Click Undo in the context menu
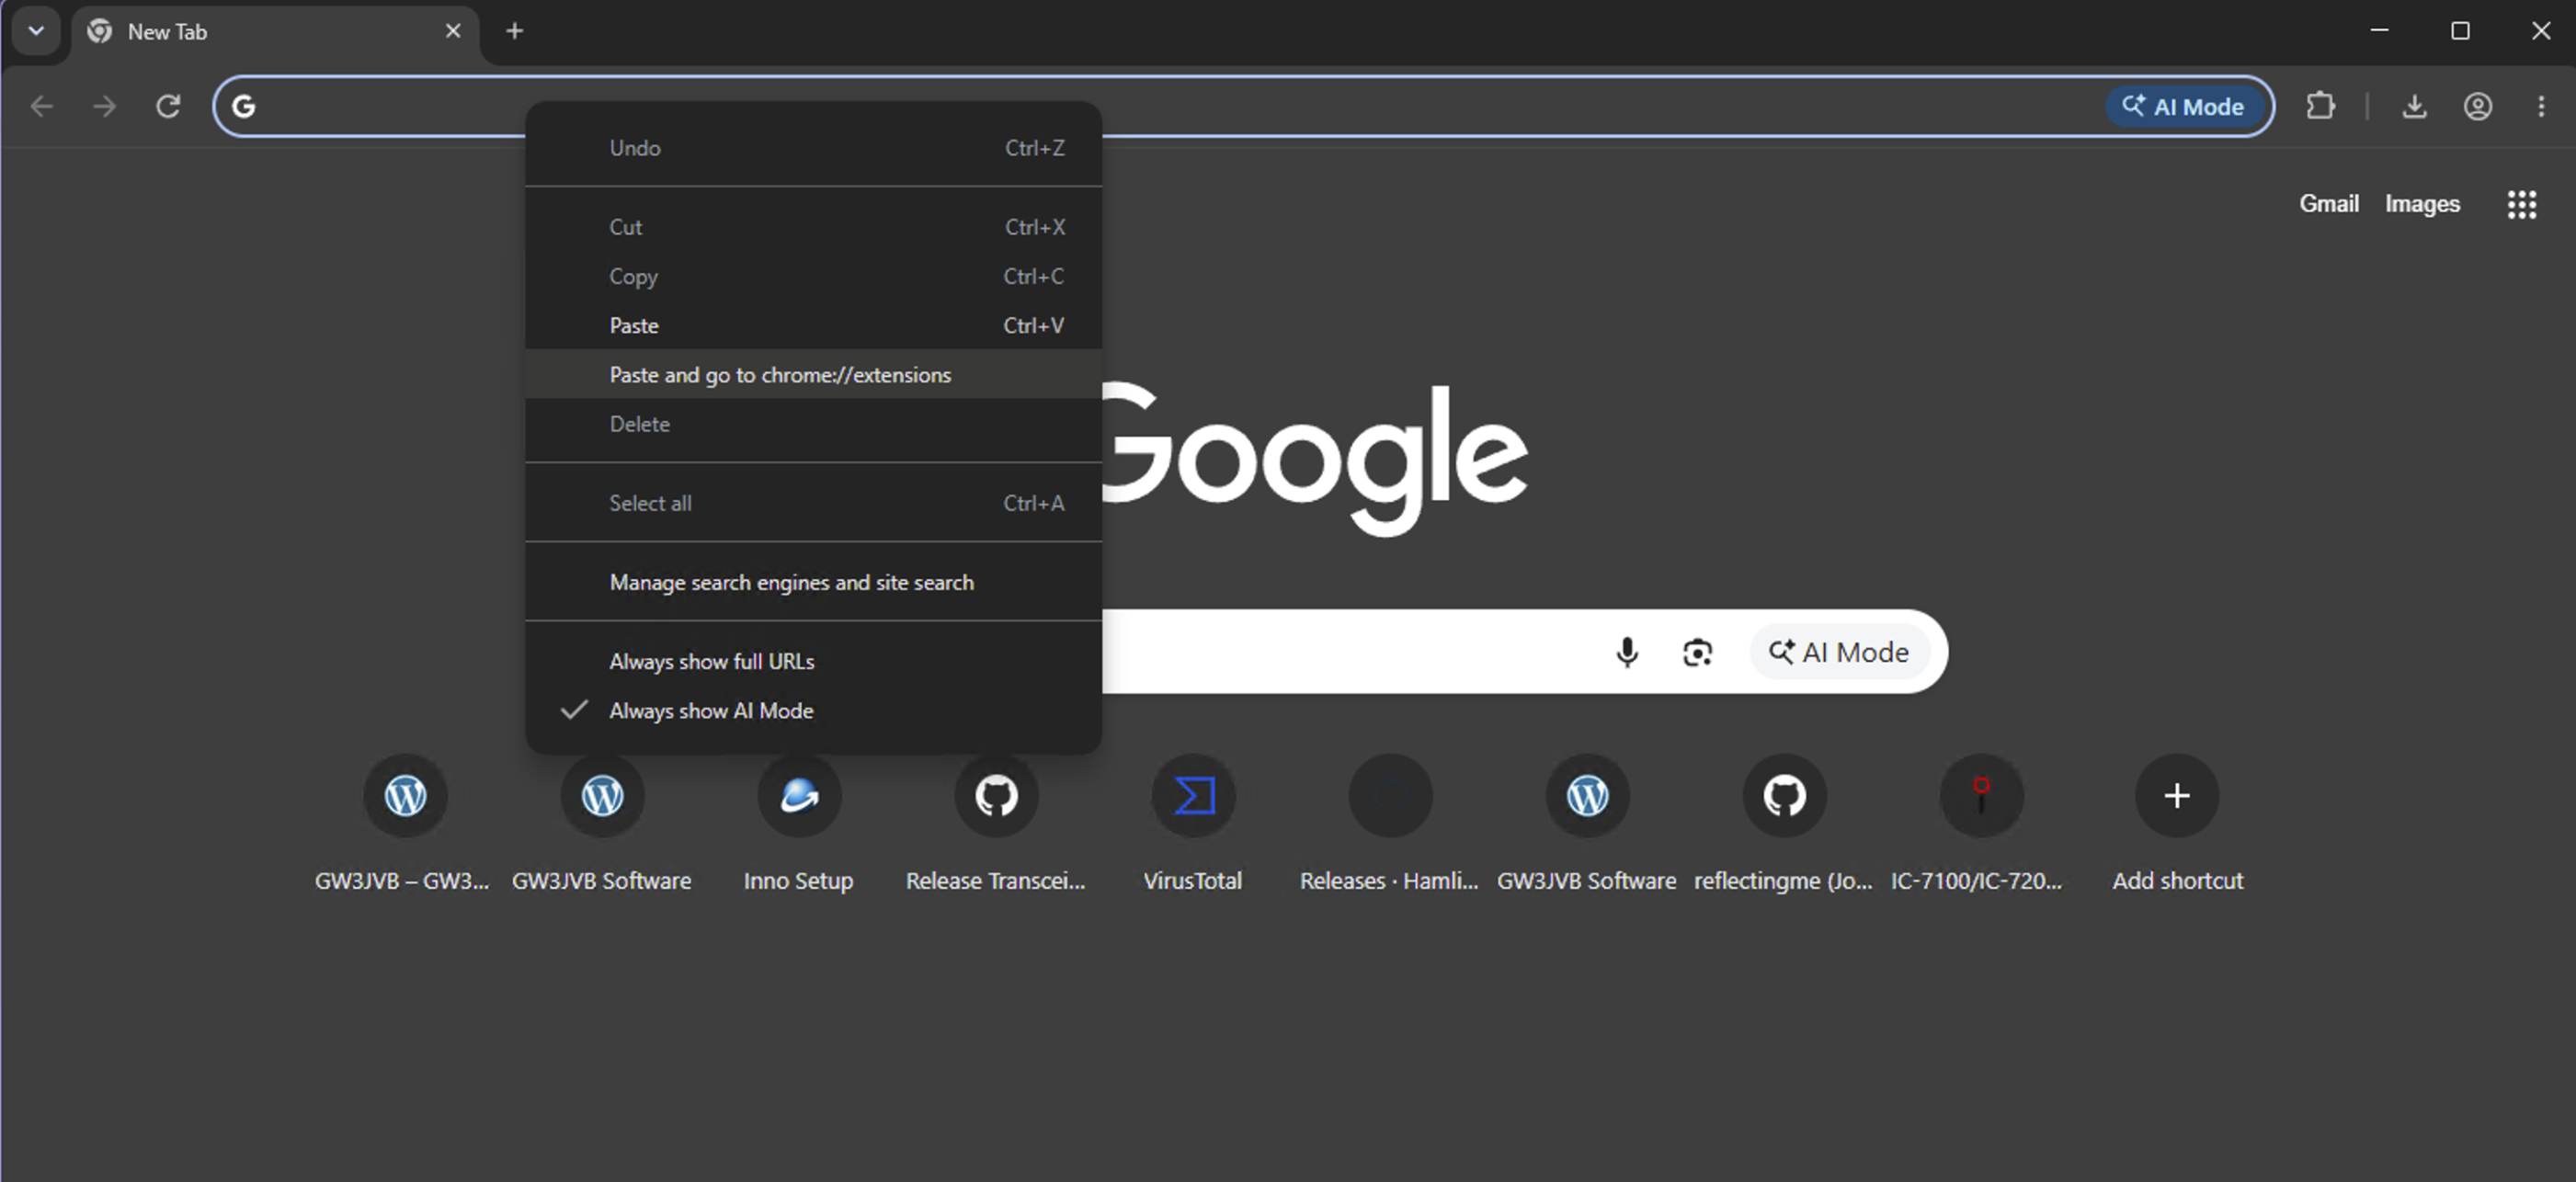2576x1182 pixels. coord(813,148)
